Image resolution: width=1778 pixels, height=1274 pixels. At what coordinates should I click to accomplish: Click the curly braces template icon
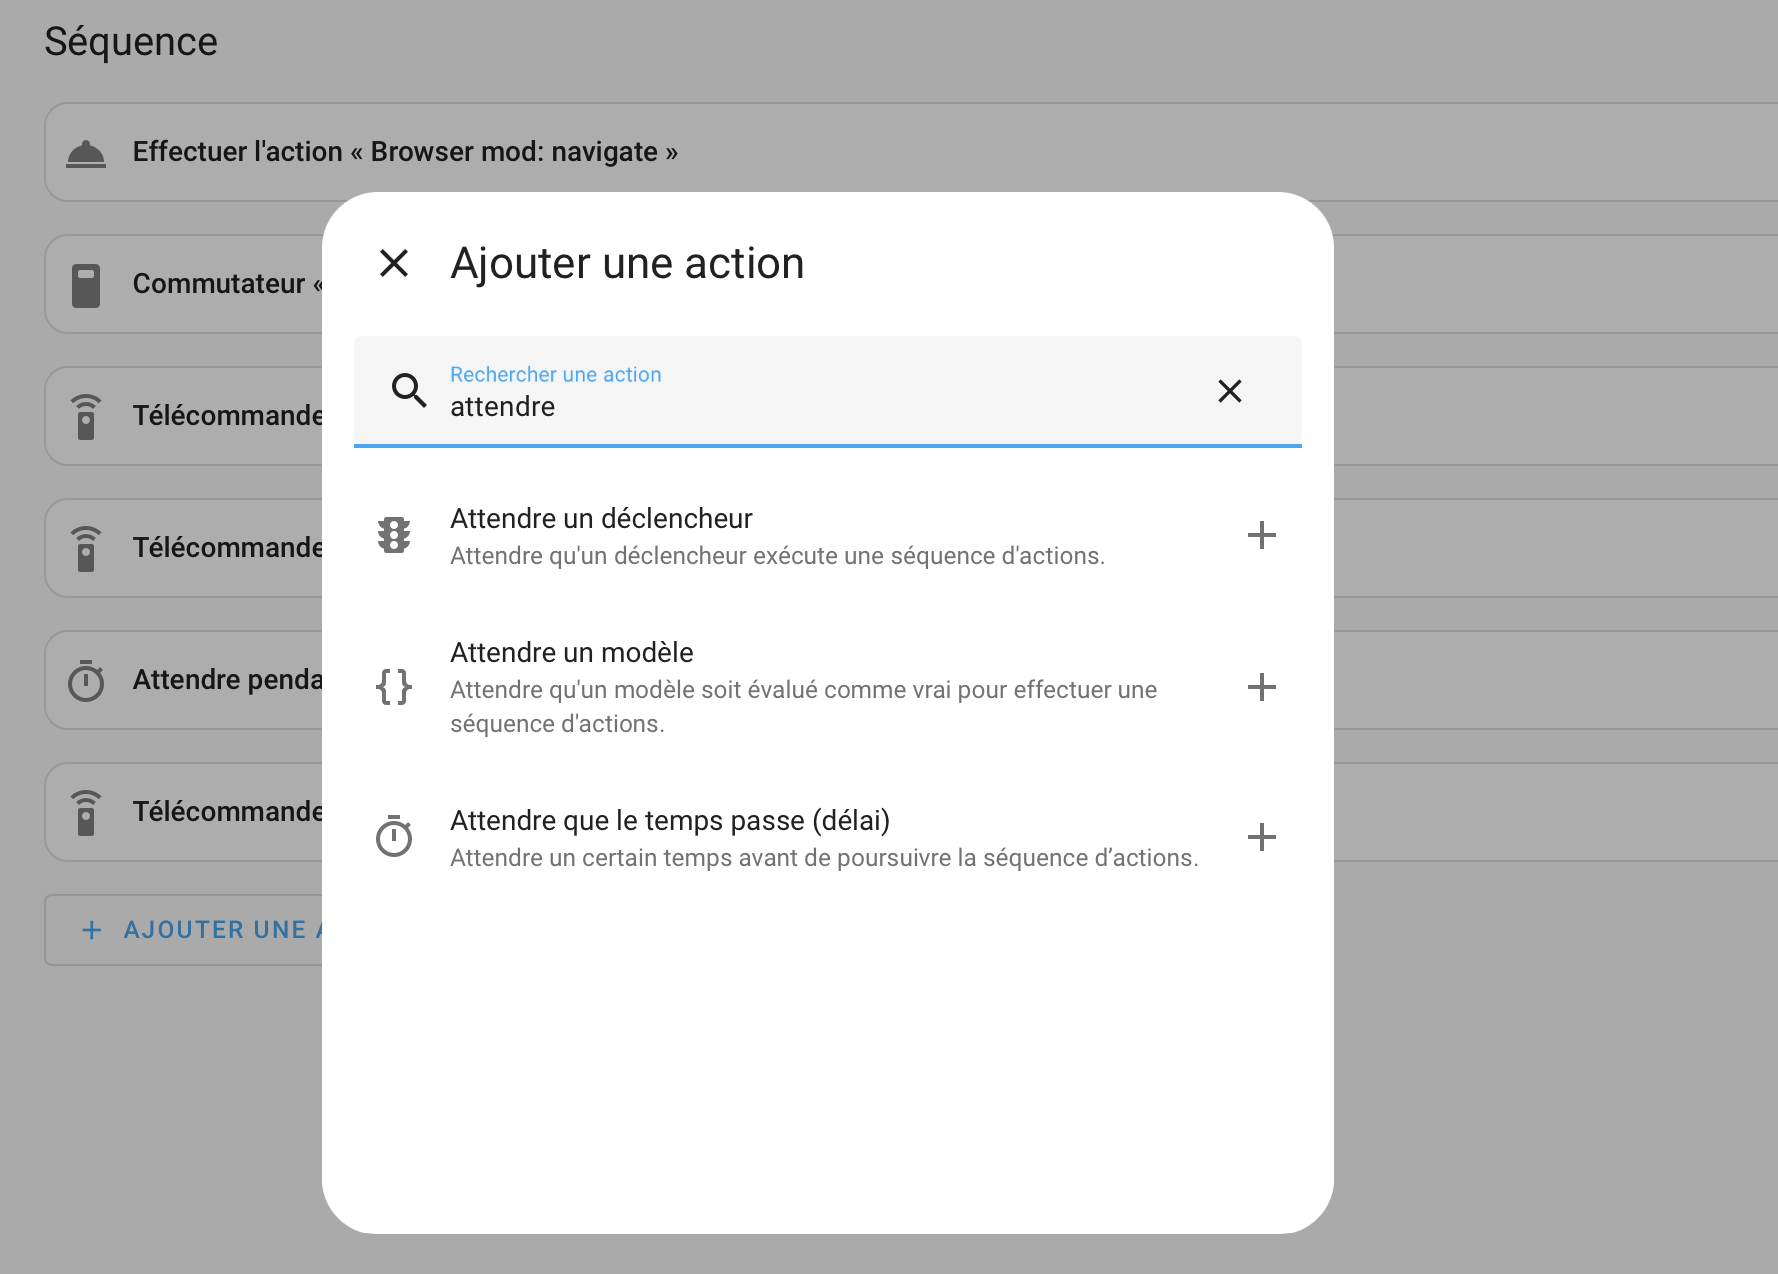(x=394, y=687)
